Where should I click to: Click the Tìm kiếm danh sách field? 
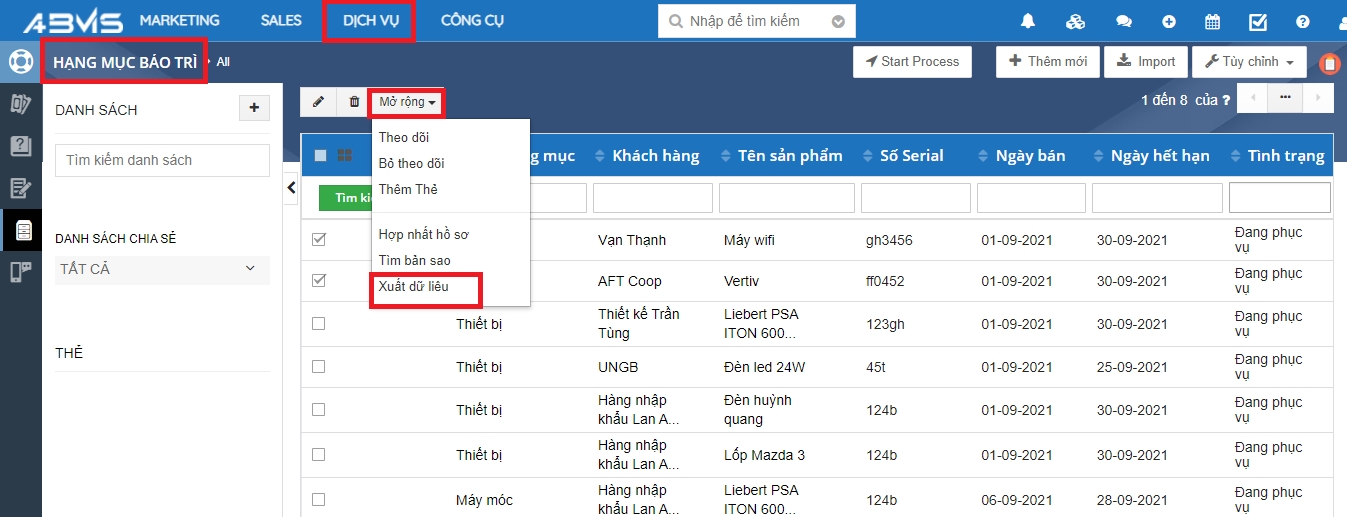coord(162,160)
